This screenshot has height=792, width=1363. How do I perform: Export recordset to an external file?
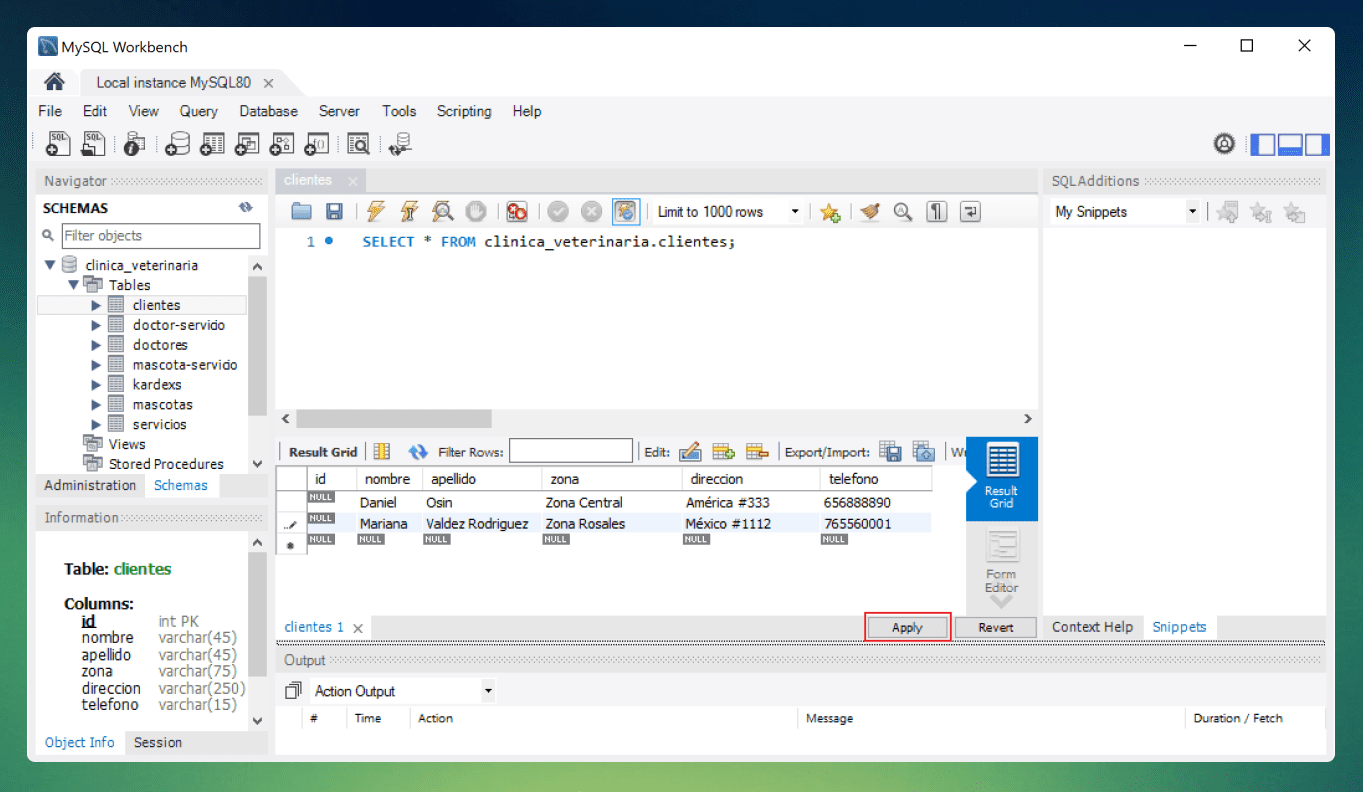tap(891, 451)
